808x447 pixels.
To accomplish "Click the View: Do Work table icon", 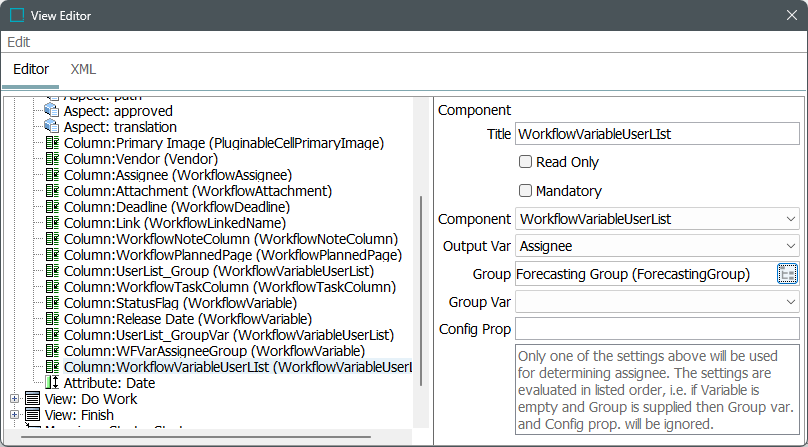I will [32, 399].
